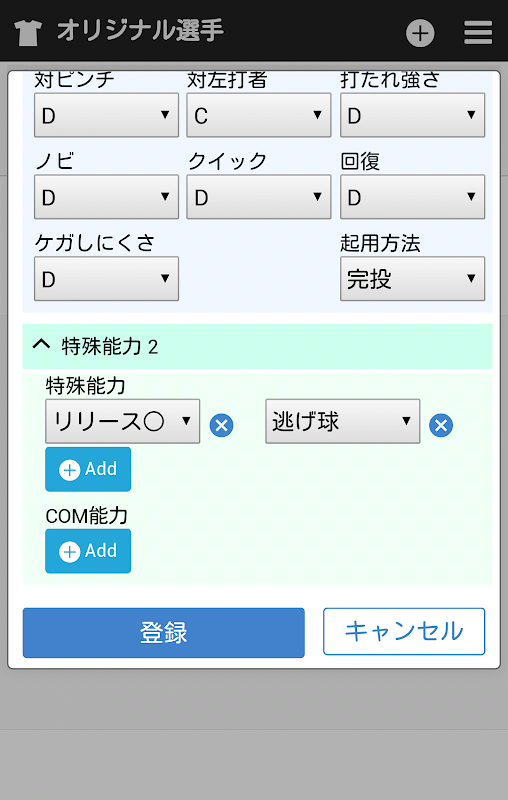This screenshot has height=800, width=508.
Task: Change the 逃げ球 ability selection
Action: pos(342,421)
